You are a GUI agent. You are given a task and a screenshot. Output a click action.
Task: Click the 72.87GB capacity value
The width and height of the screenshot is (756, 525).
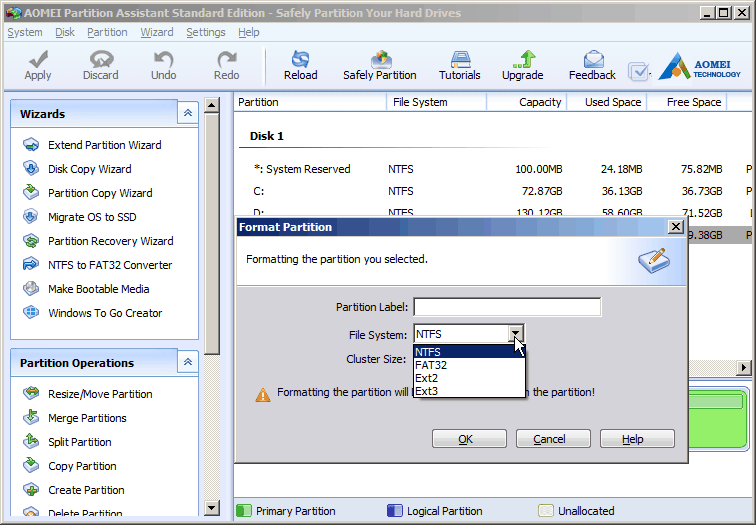(x=542, y=191)
